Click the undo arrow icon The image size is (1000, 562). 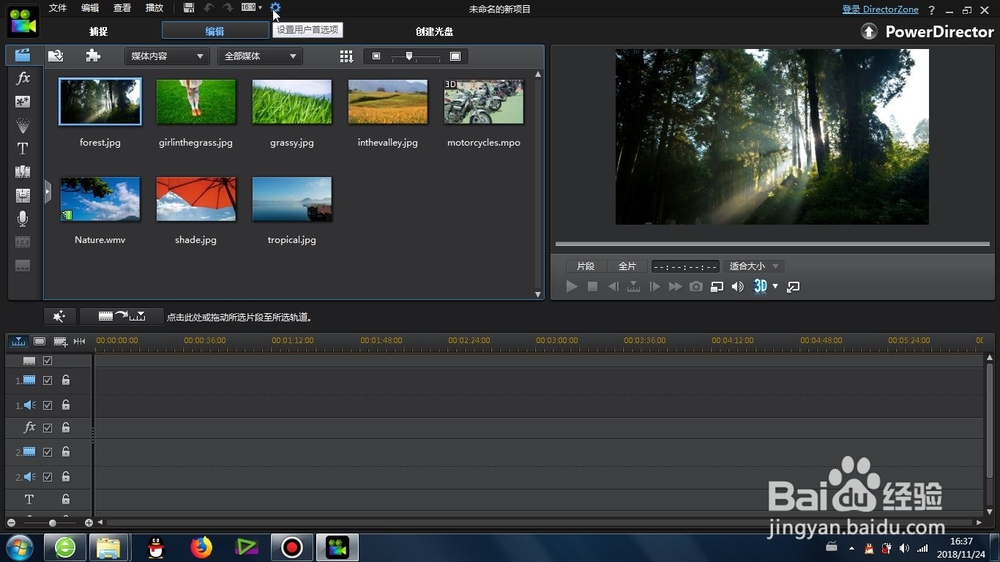(209, 8)
